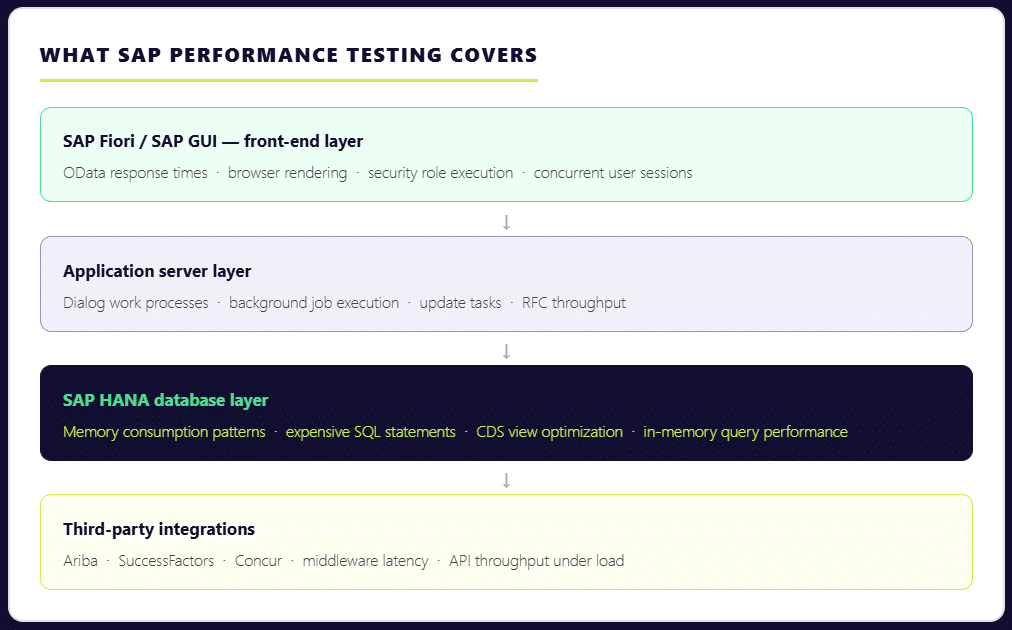This screenshot has height=630, width=1012.
Task: Click 'background job execution' item
Action: tap(314, 303)
